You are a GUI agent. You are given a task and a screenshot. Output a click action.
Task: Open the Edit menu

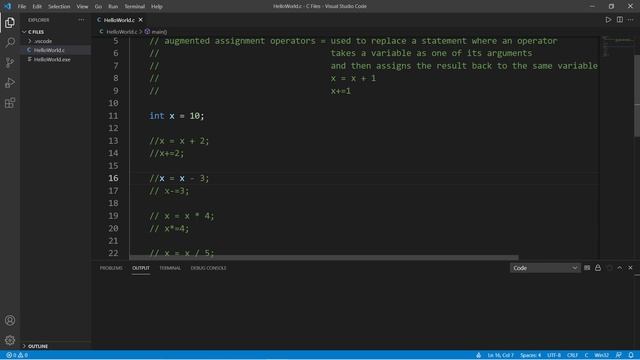click(x=37, y=6)
